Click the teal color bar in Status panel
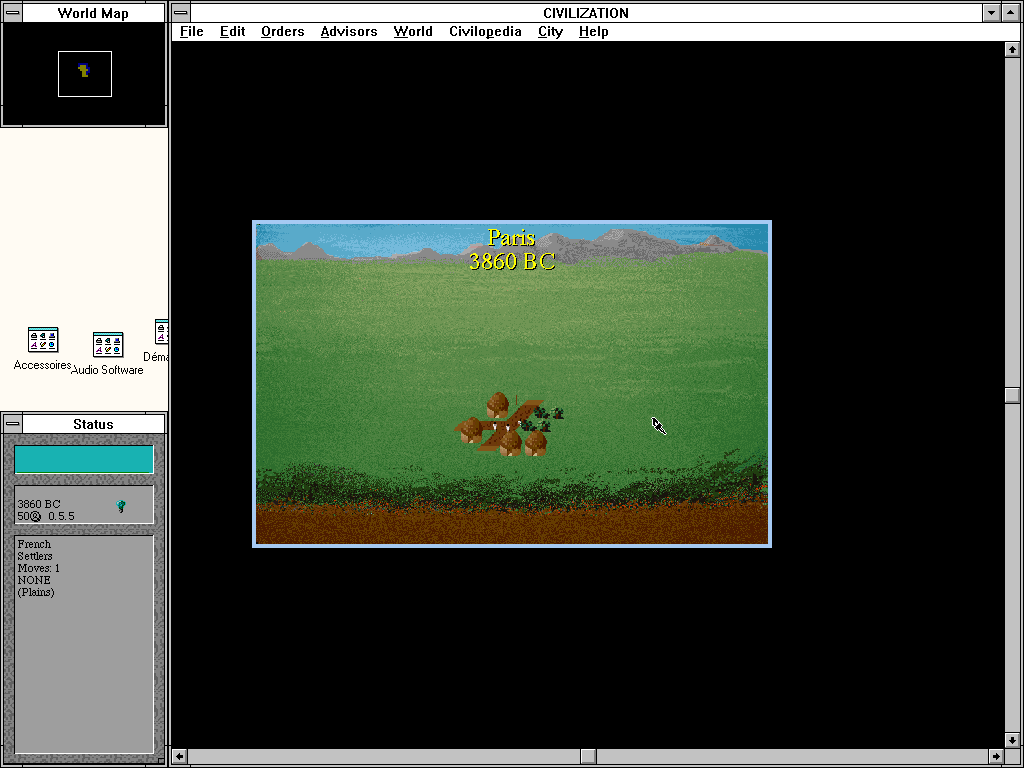This screenshot has width=1024, height=768. point(84,459)
